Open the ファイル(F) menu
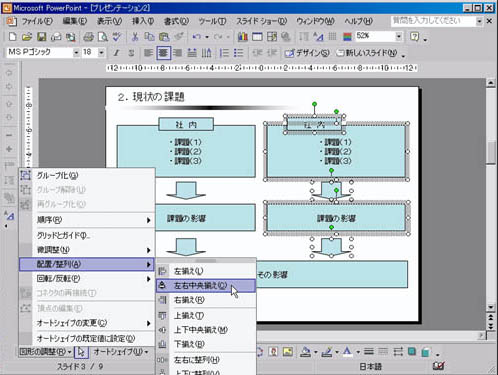This screenshot has width=498, height=375. coord(37,21)
